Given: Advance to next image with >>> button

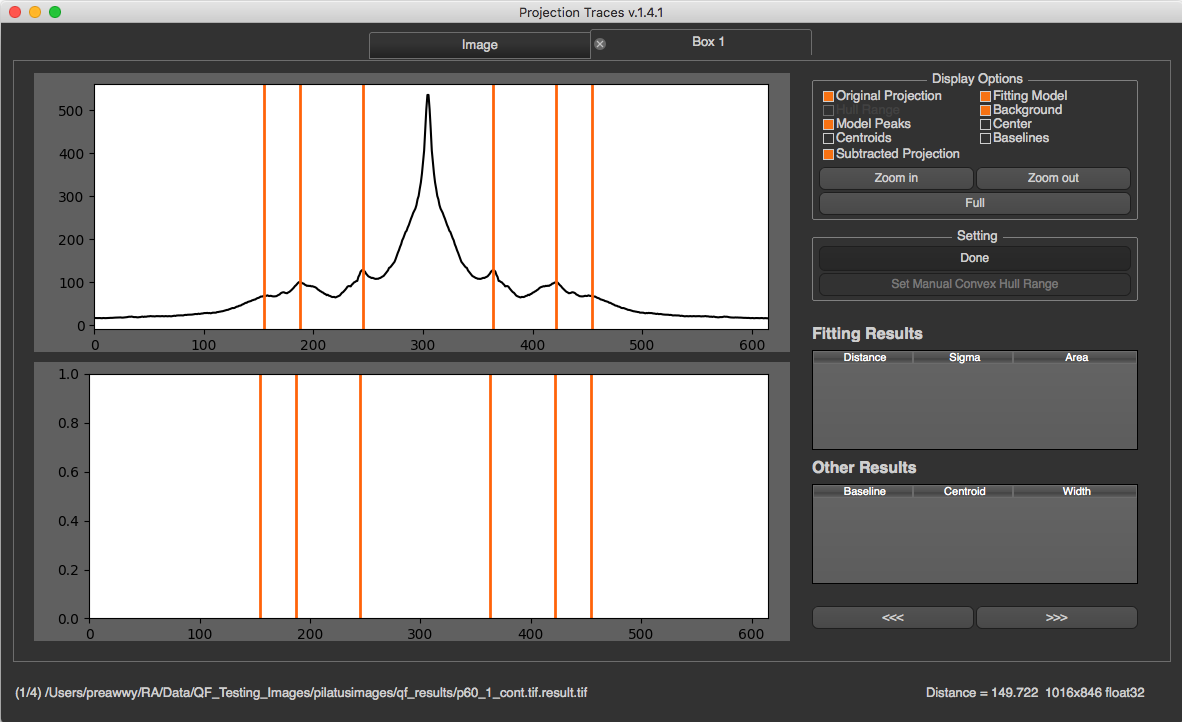Looking at the screenshot, I should [x=1057, y=617].
